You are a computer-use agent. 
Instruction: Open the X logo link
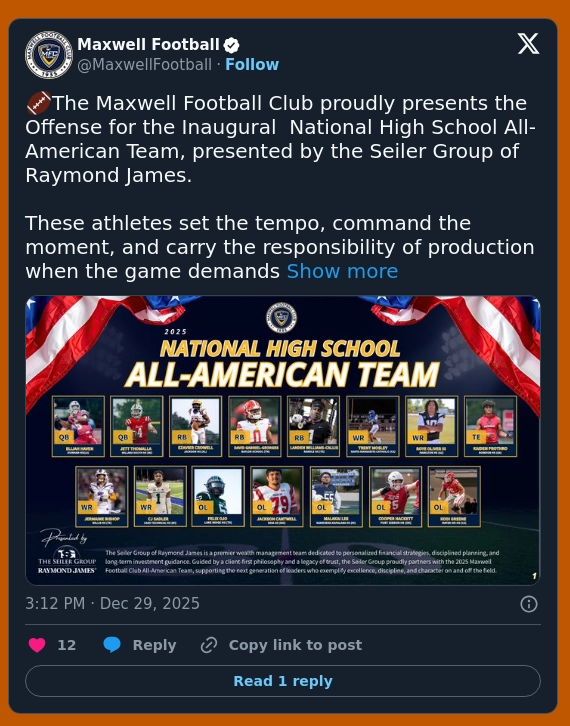pos(528,44)
